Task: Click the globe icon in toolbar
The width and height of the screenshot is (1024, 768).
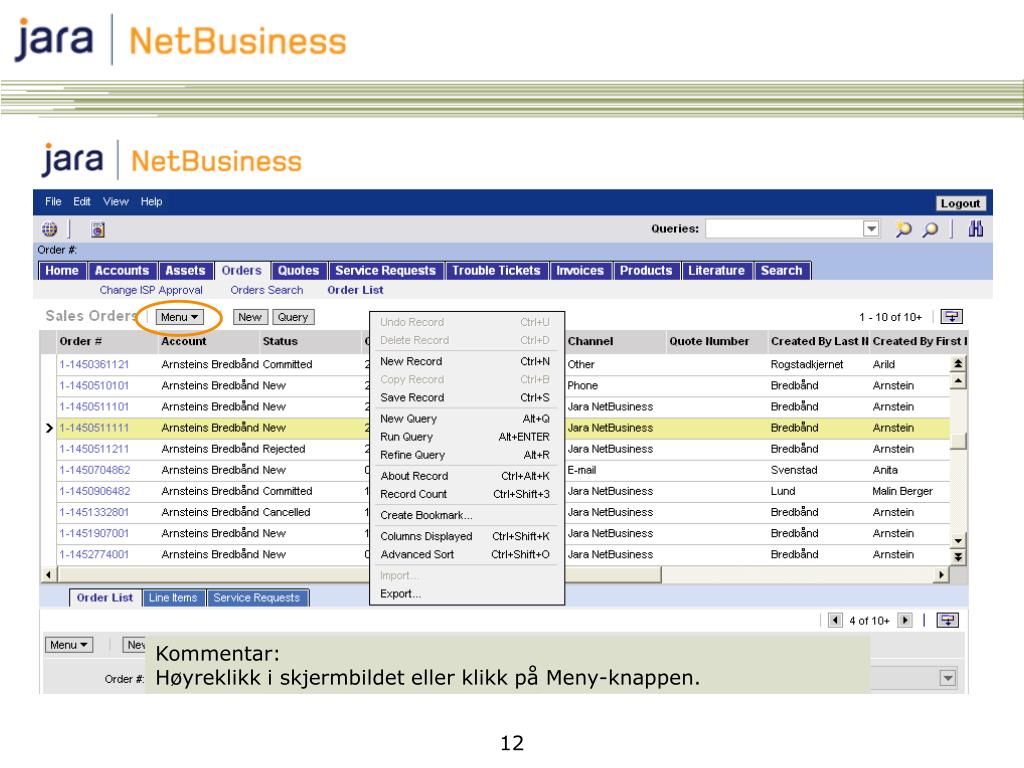Action: coord(50,229)
